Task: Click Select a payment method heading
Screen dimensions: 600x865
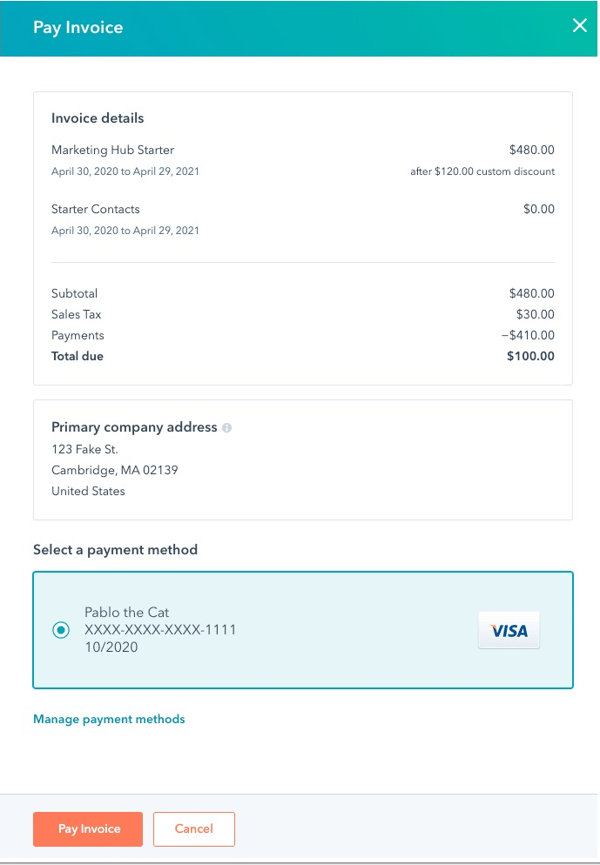Action: [x=115, y=550]
